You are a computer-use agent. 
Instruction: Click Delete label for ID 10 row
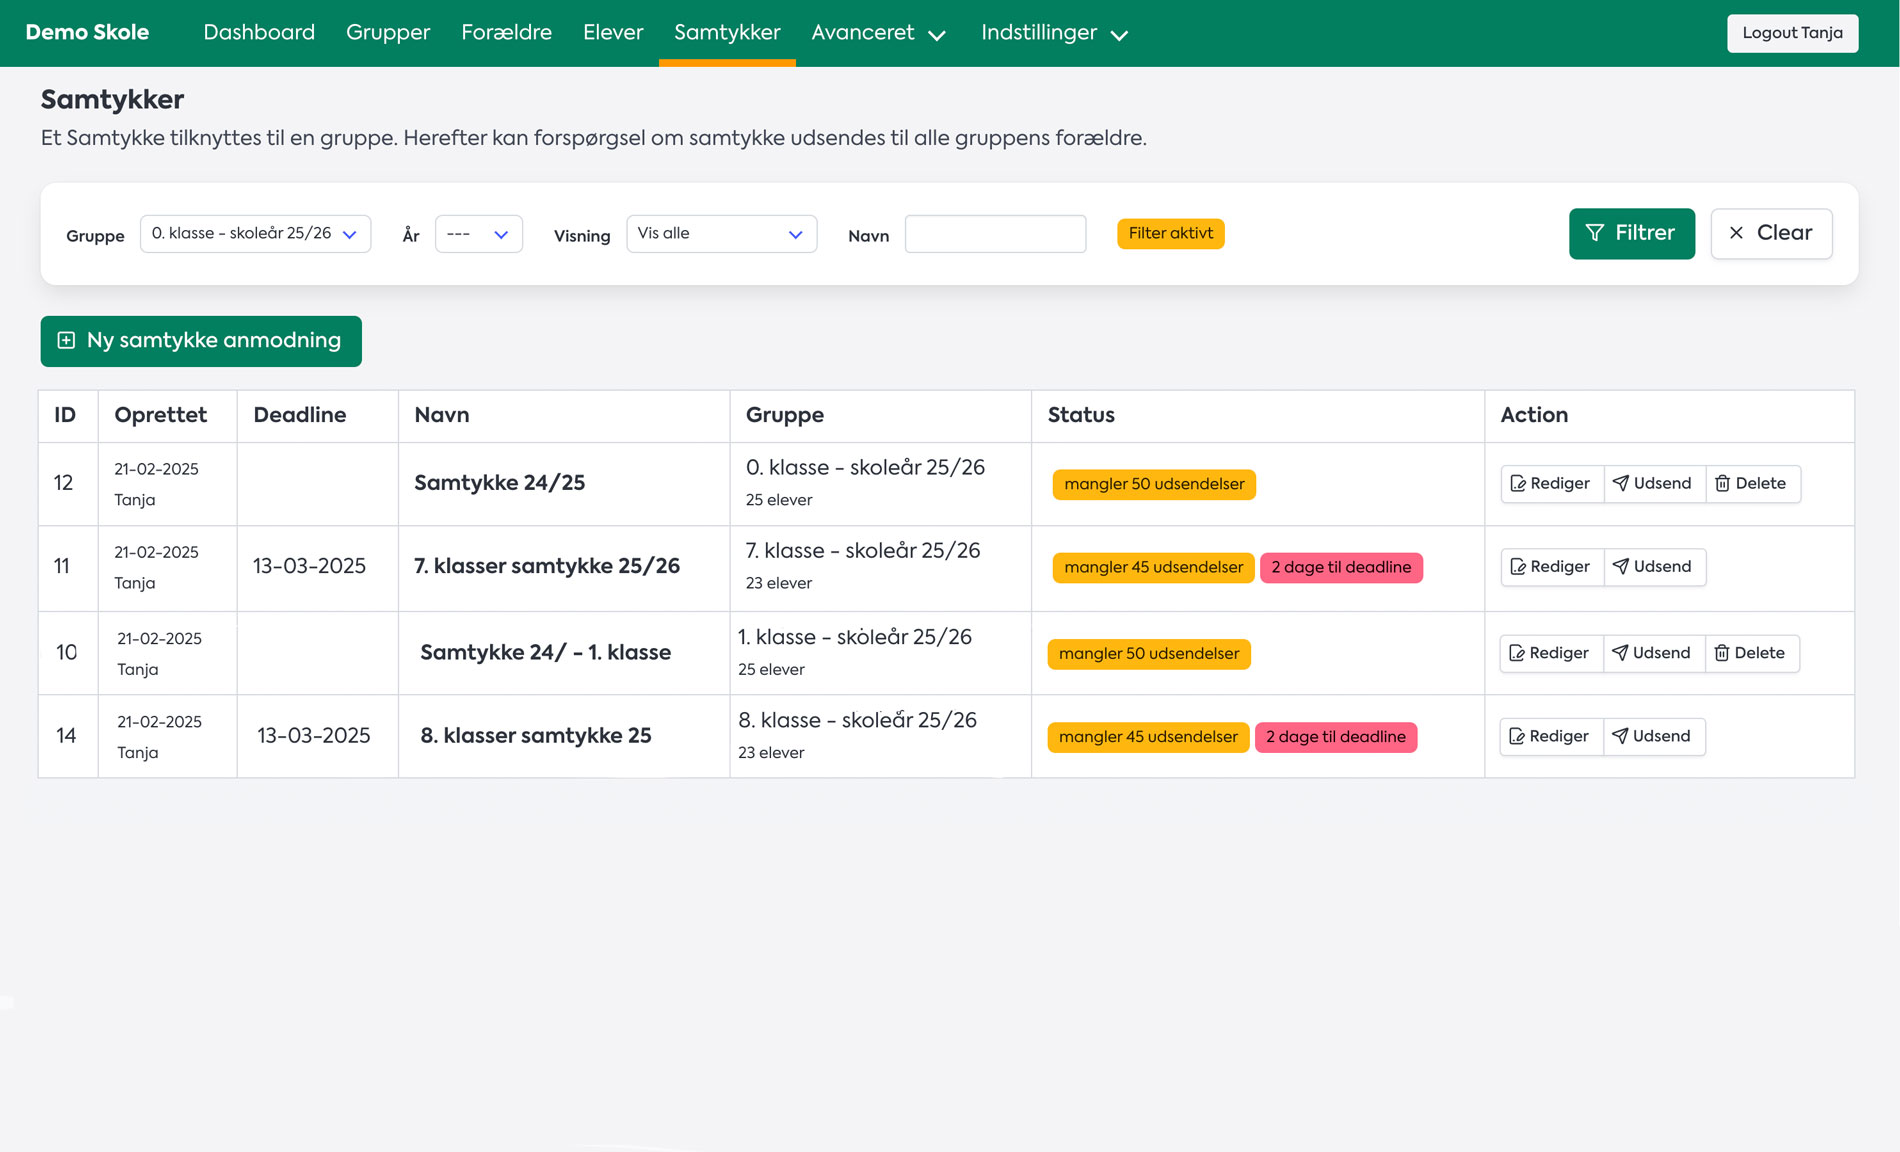(x=1759, y=653)
